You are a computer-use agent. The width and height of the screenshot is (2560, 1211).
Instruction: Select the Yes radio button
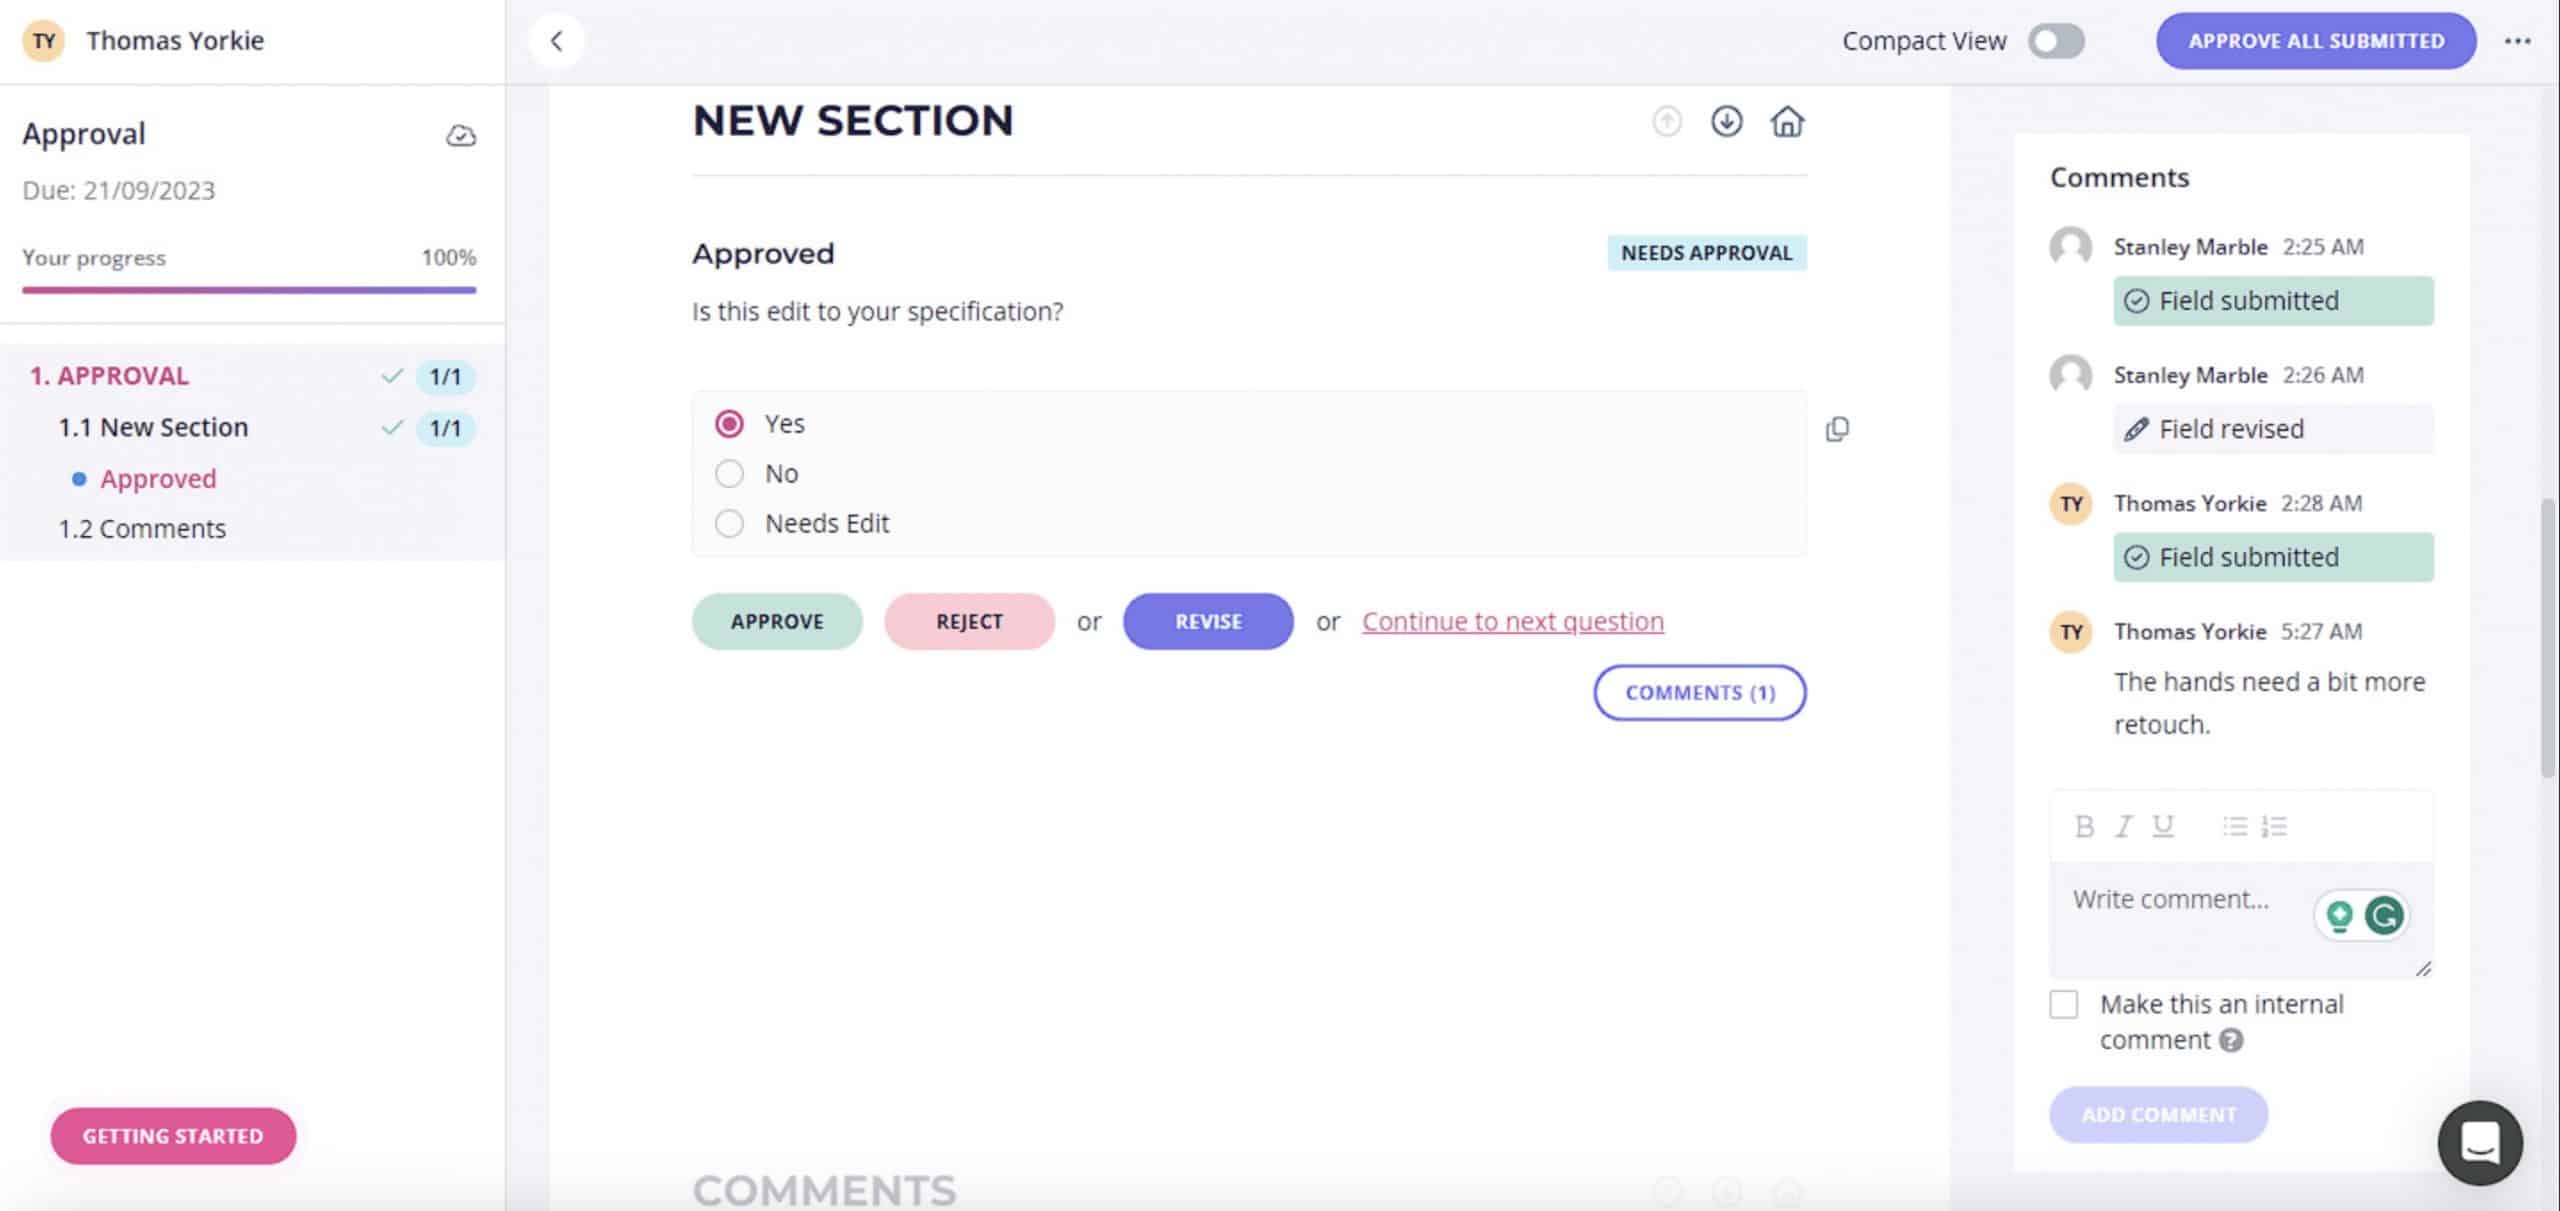728,421
